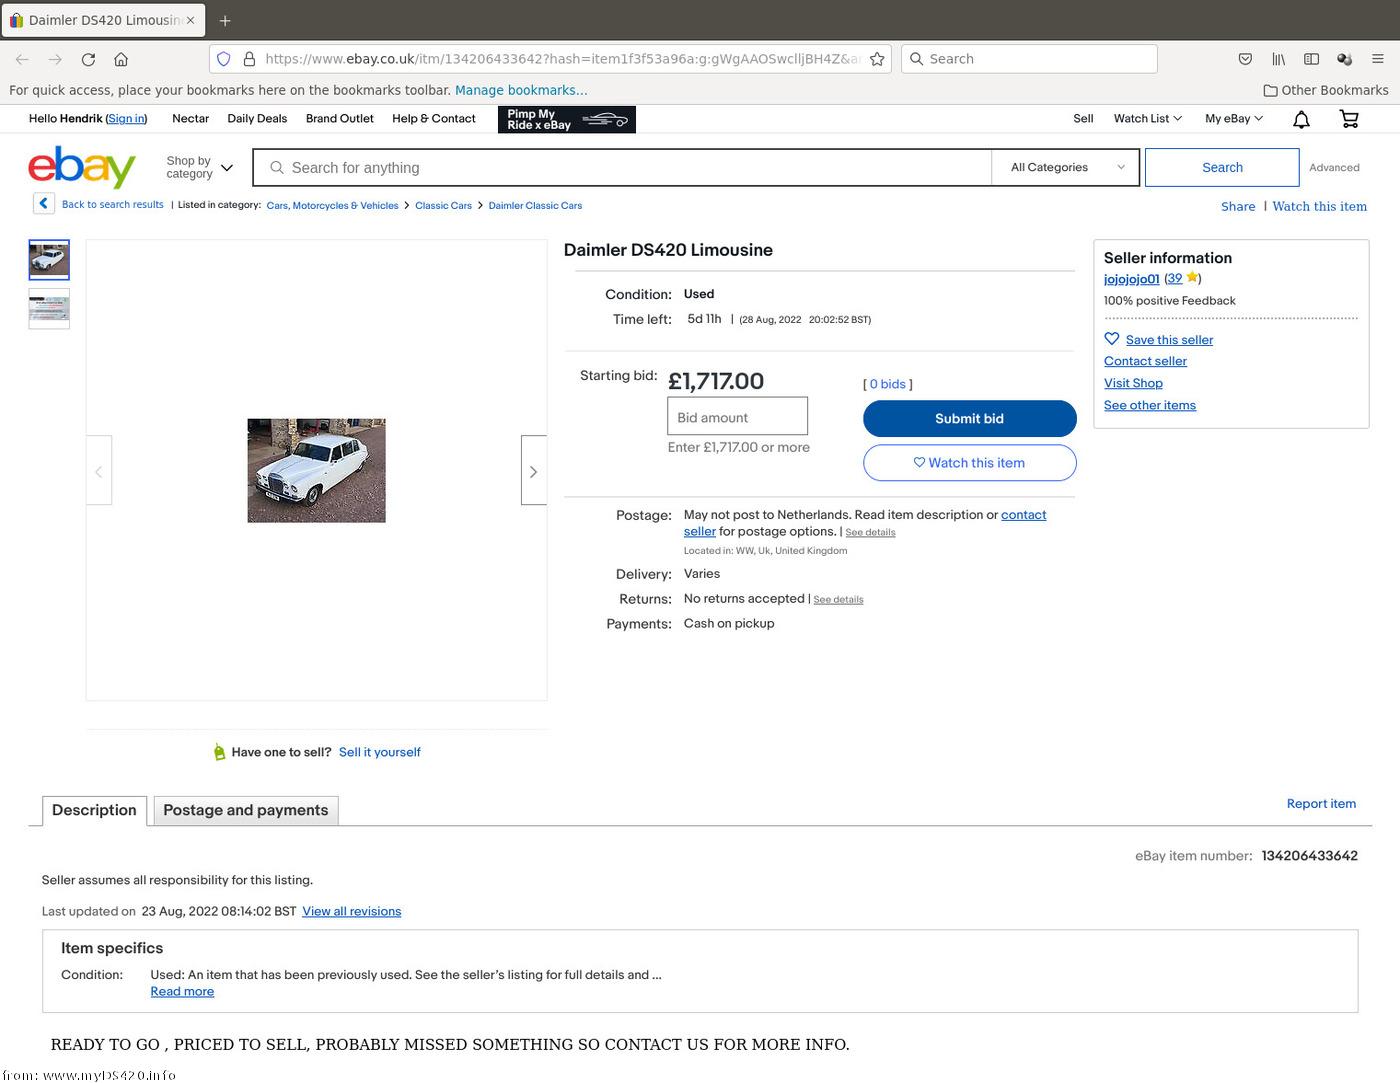Switch to the Postage and payments tab

click(246, 811)
